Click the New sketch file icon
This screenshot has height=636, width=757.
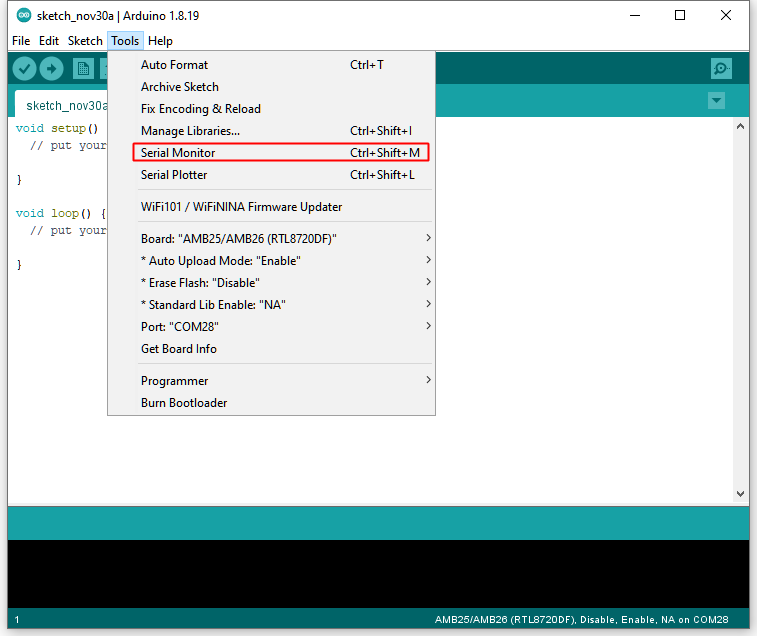84,69
